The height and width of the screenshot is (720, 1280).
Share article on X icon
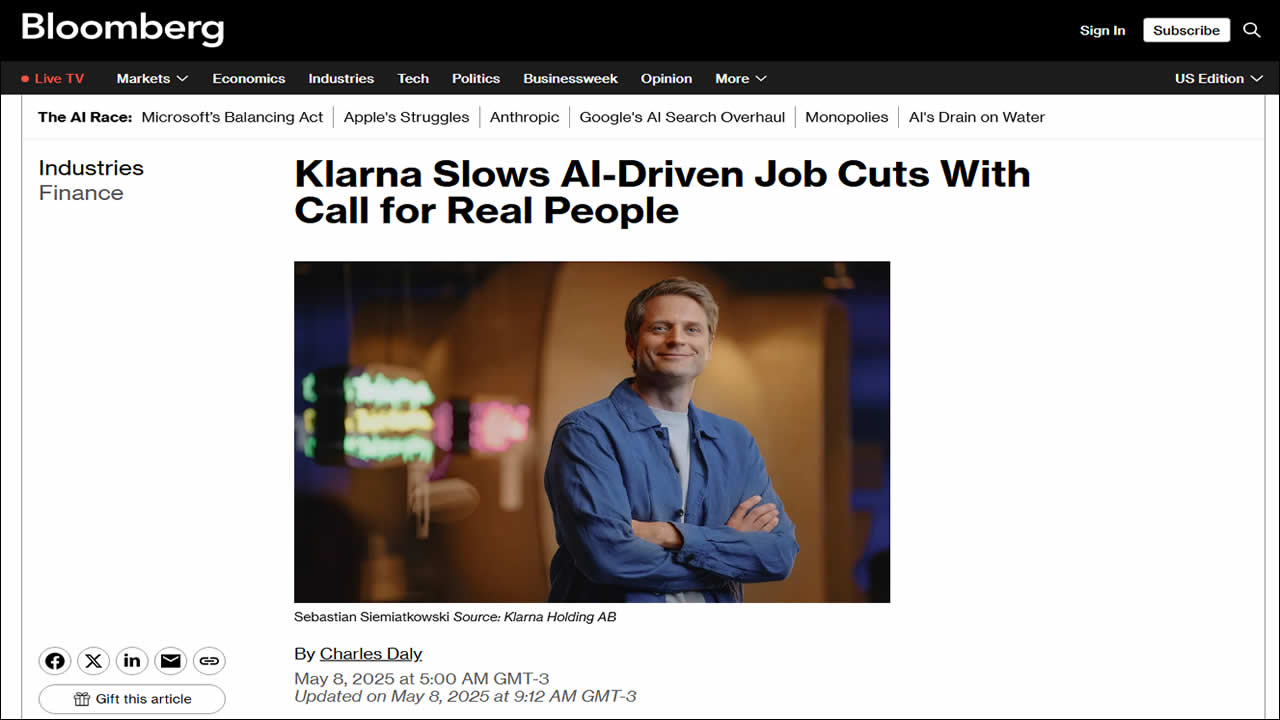pyautogui.click(x=94, y=661)
